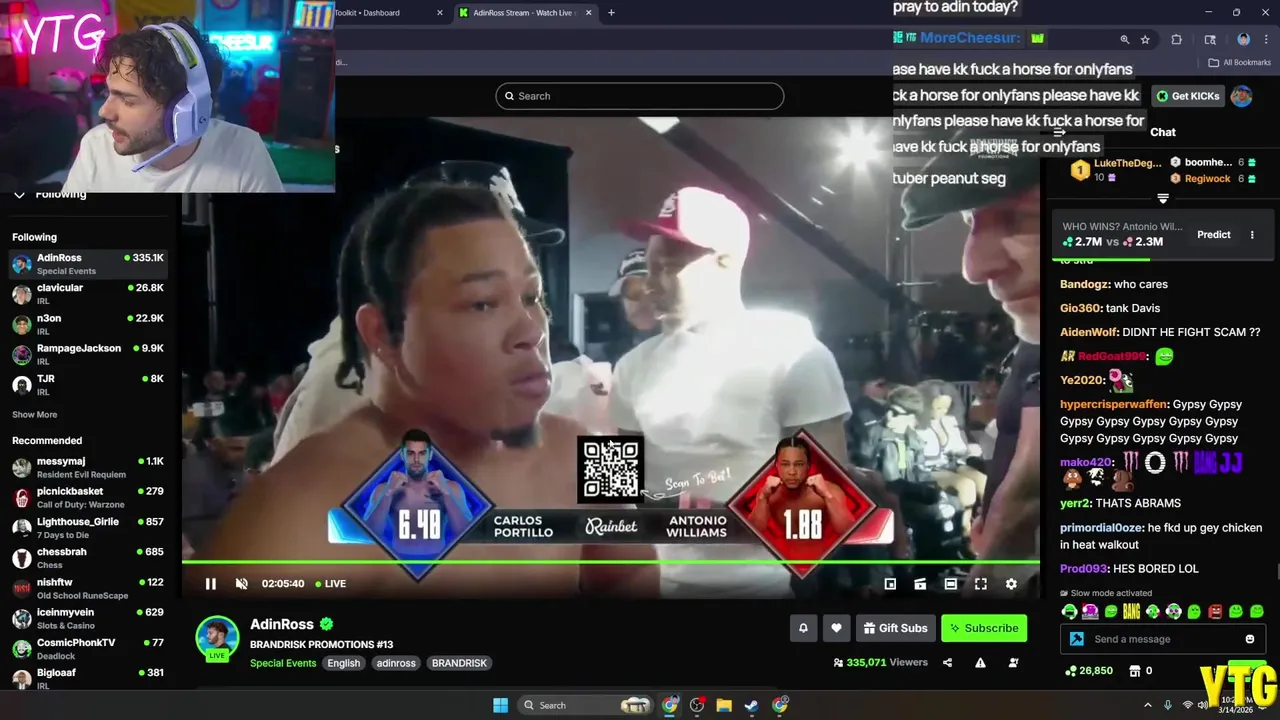
Task: Click the adinross tag
Action: [x=396, y=663]
